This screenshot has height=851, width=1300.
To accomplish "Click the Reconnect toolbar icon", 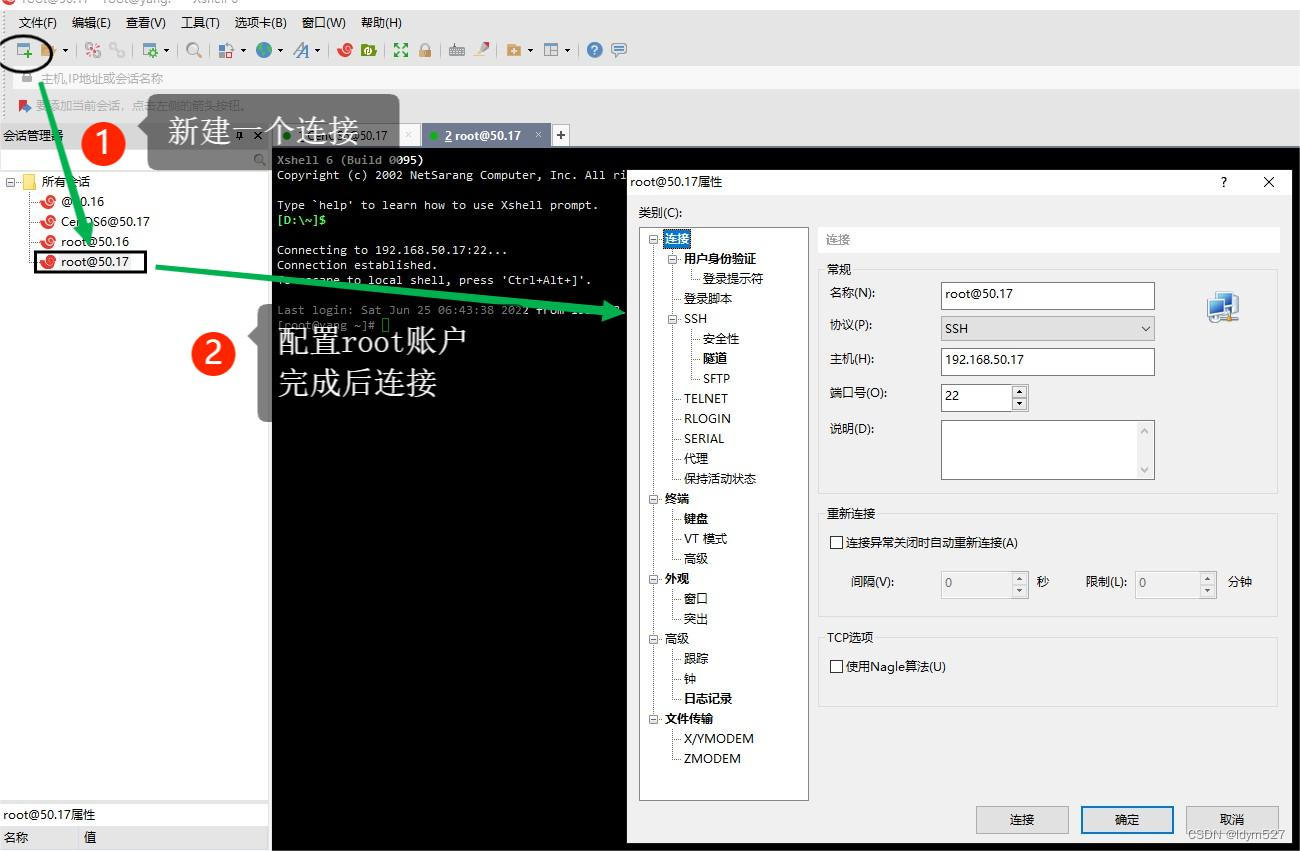I will (93, 50).
